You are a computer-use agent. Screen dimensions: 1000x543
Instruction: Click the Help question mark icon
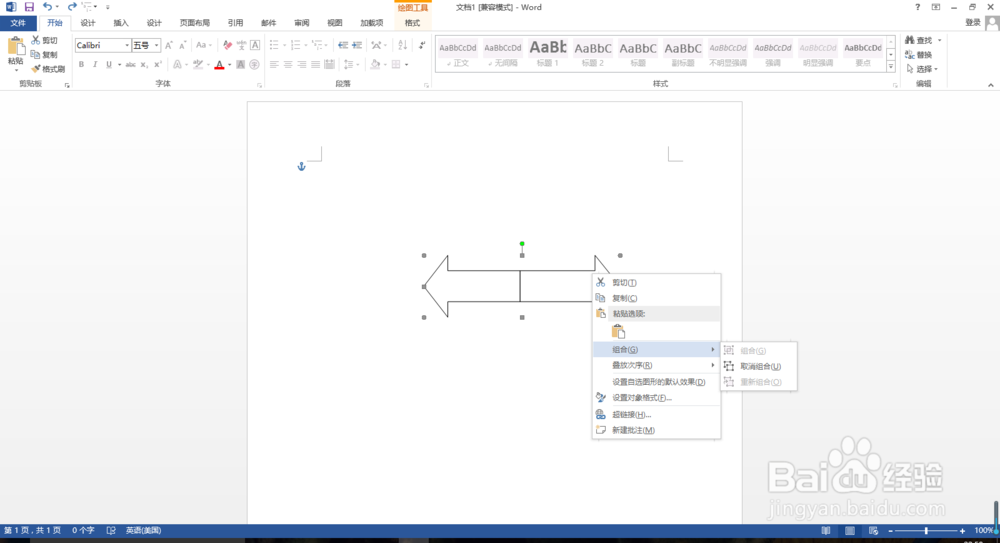(917, 7)
